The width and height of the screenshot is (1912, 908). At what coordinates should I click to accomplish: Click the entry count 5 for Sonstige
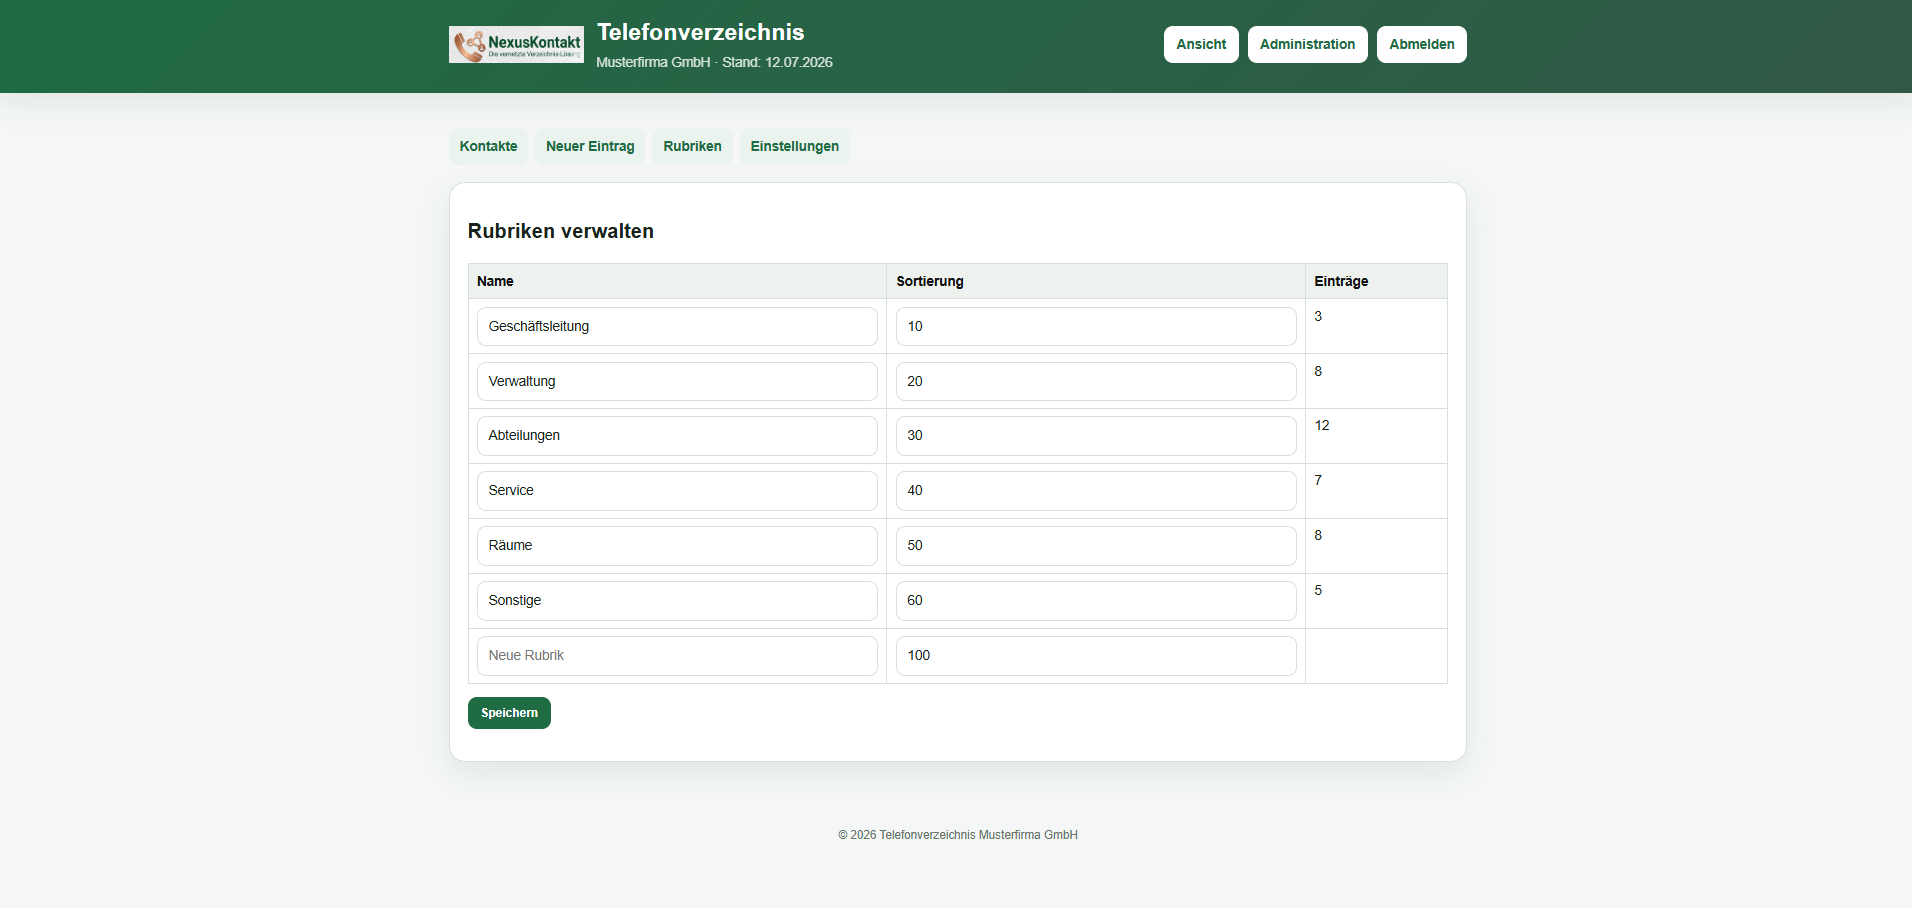click(x=1318, y=590)
